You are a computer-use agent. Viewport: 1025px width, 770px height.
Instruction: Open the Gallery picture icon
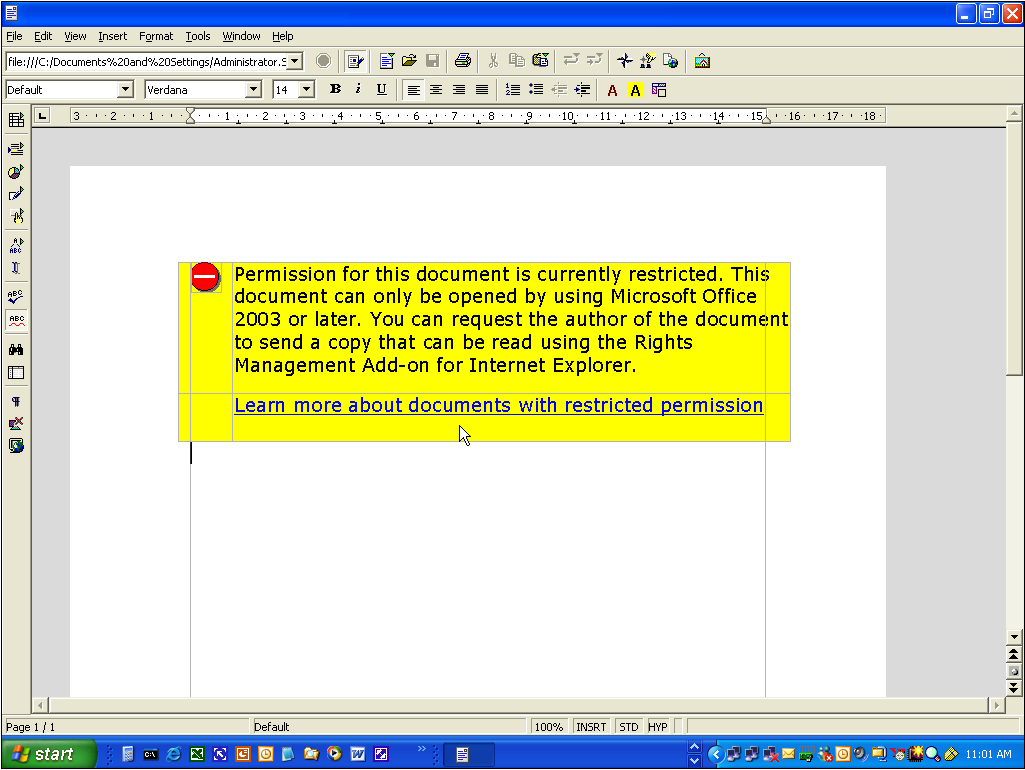[702, 61]
